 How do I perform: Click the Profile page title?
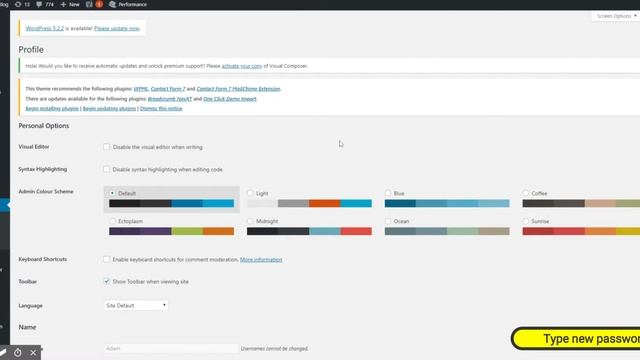[31, 49]
